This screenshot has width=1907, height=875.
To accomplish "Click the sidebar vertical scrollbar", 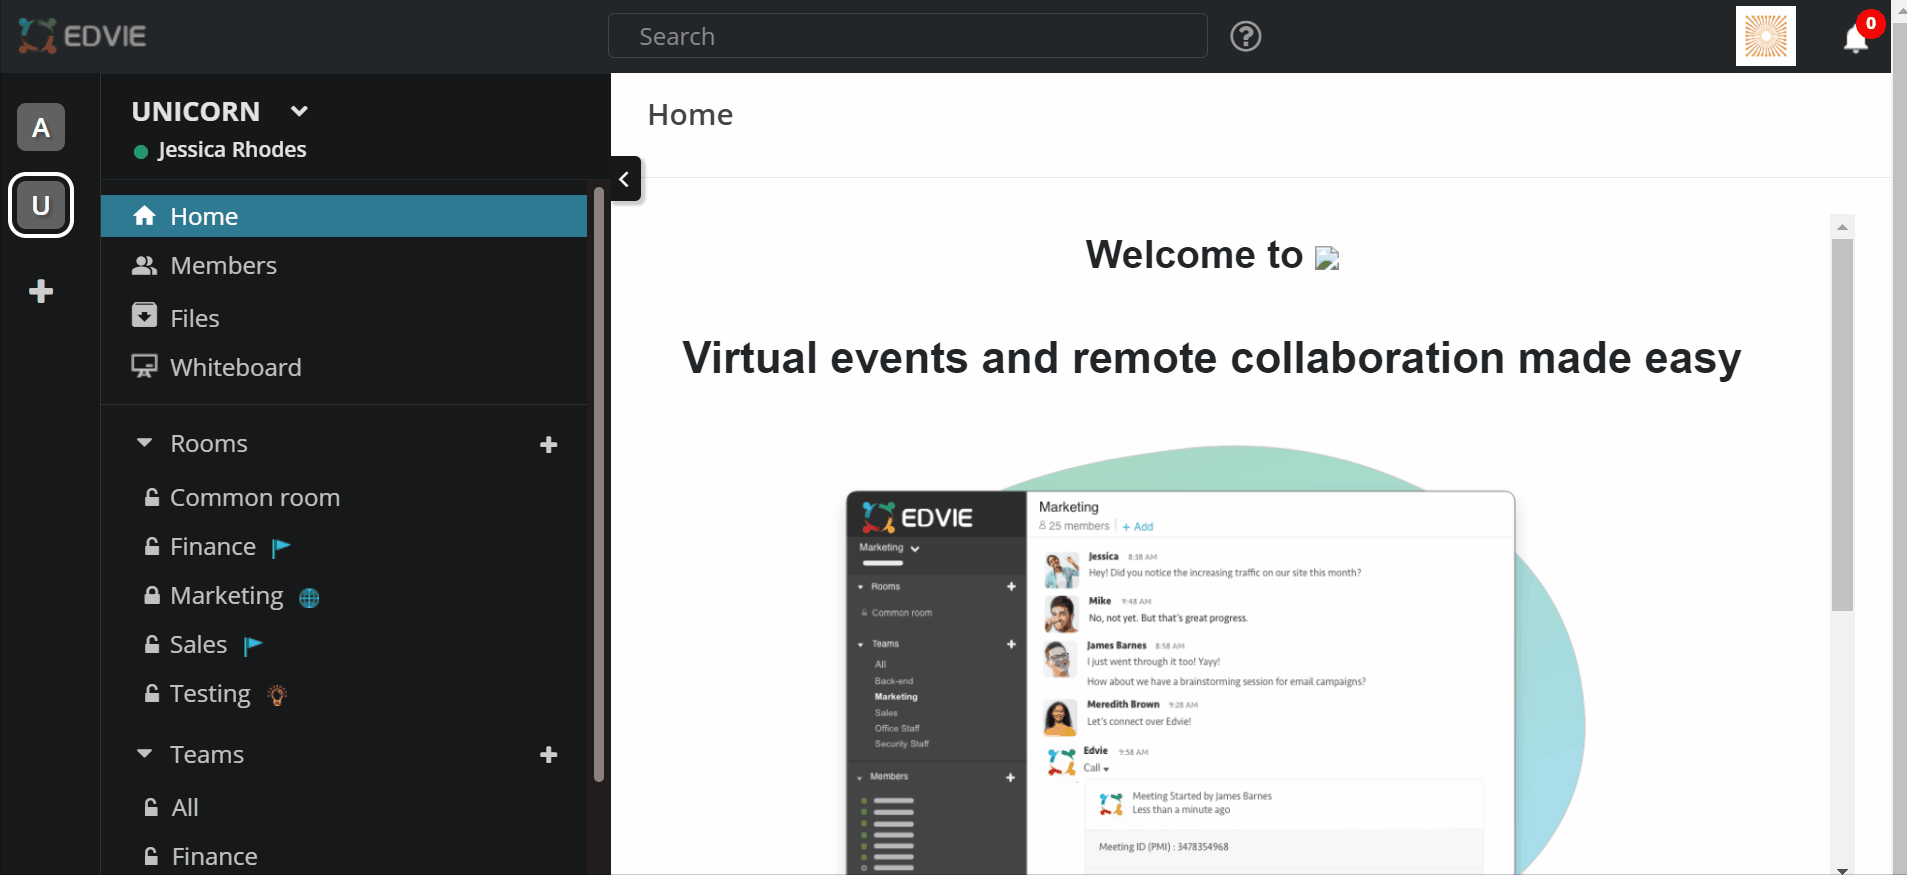I will tap(598, 480).
